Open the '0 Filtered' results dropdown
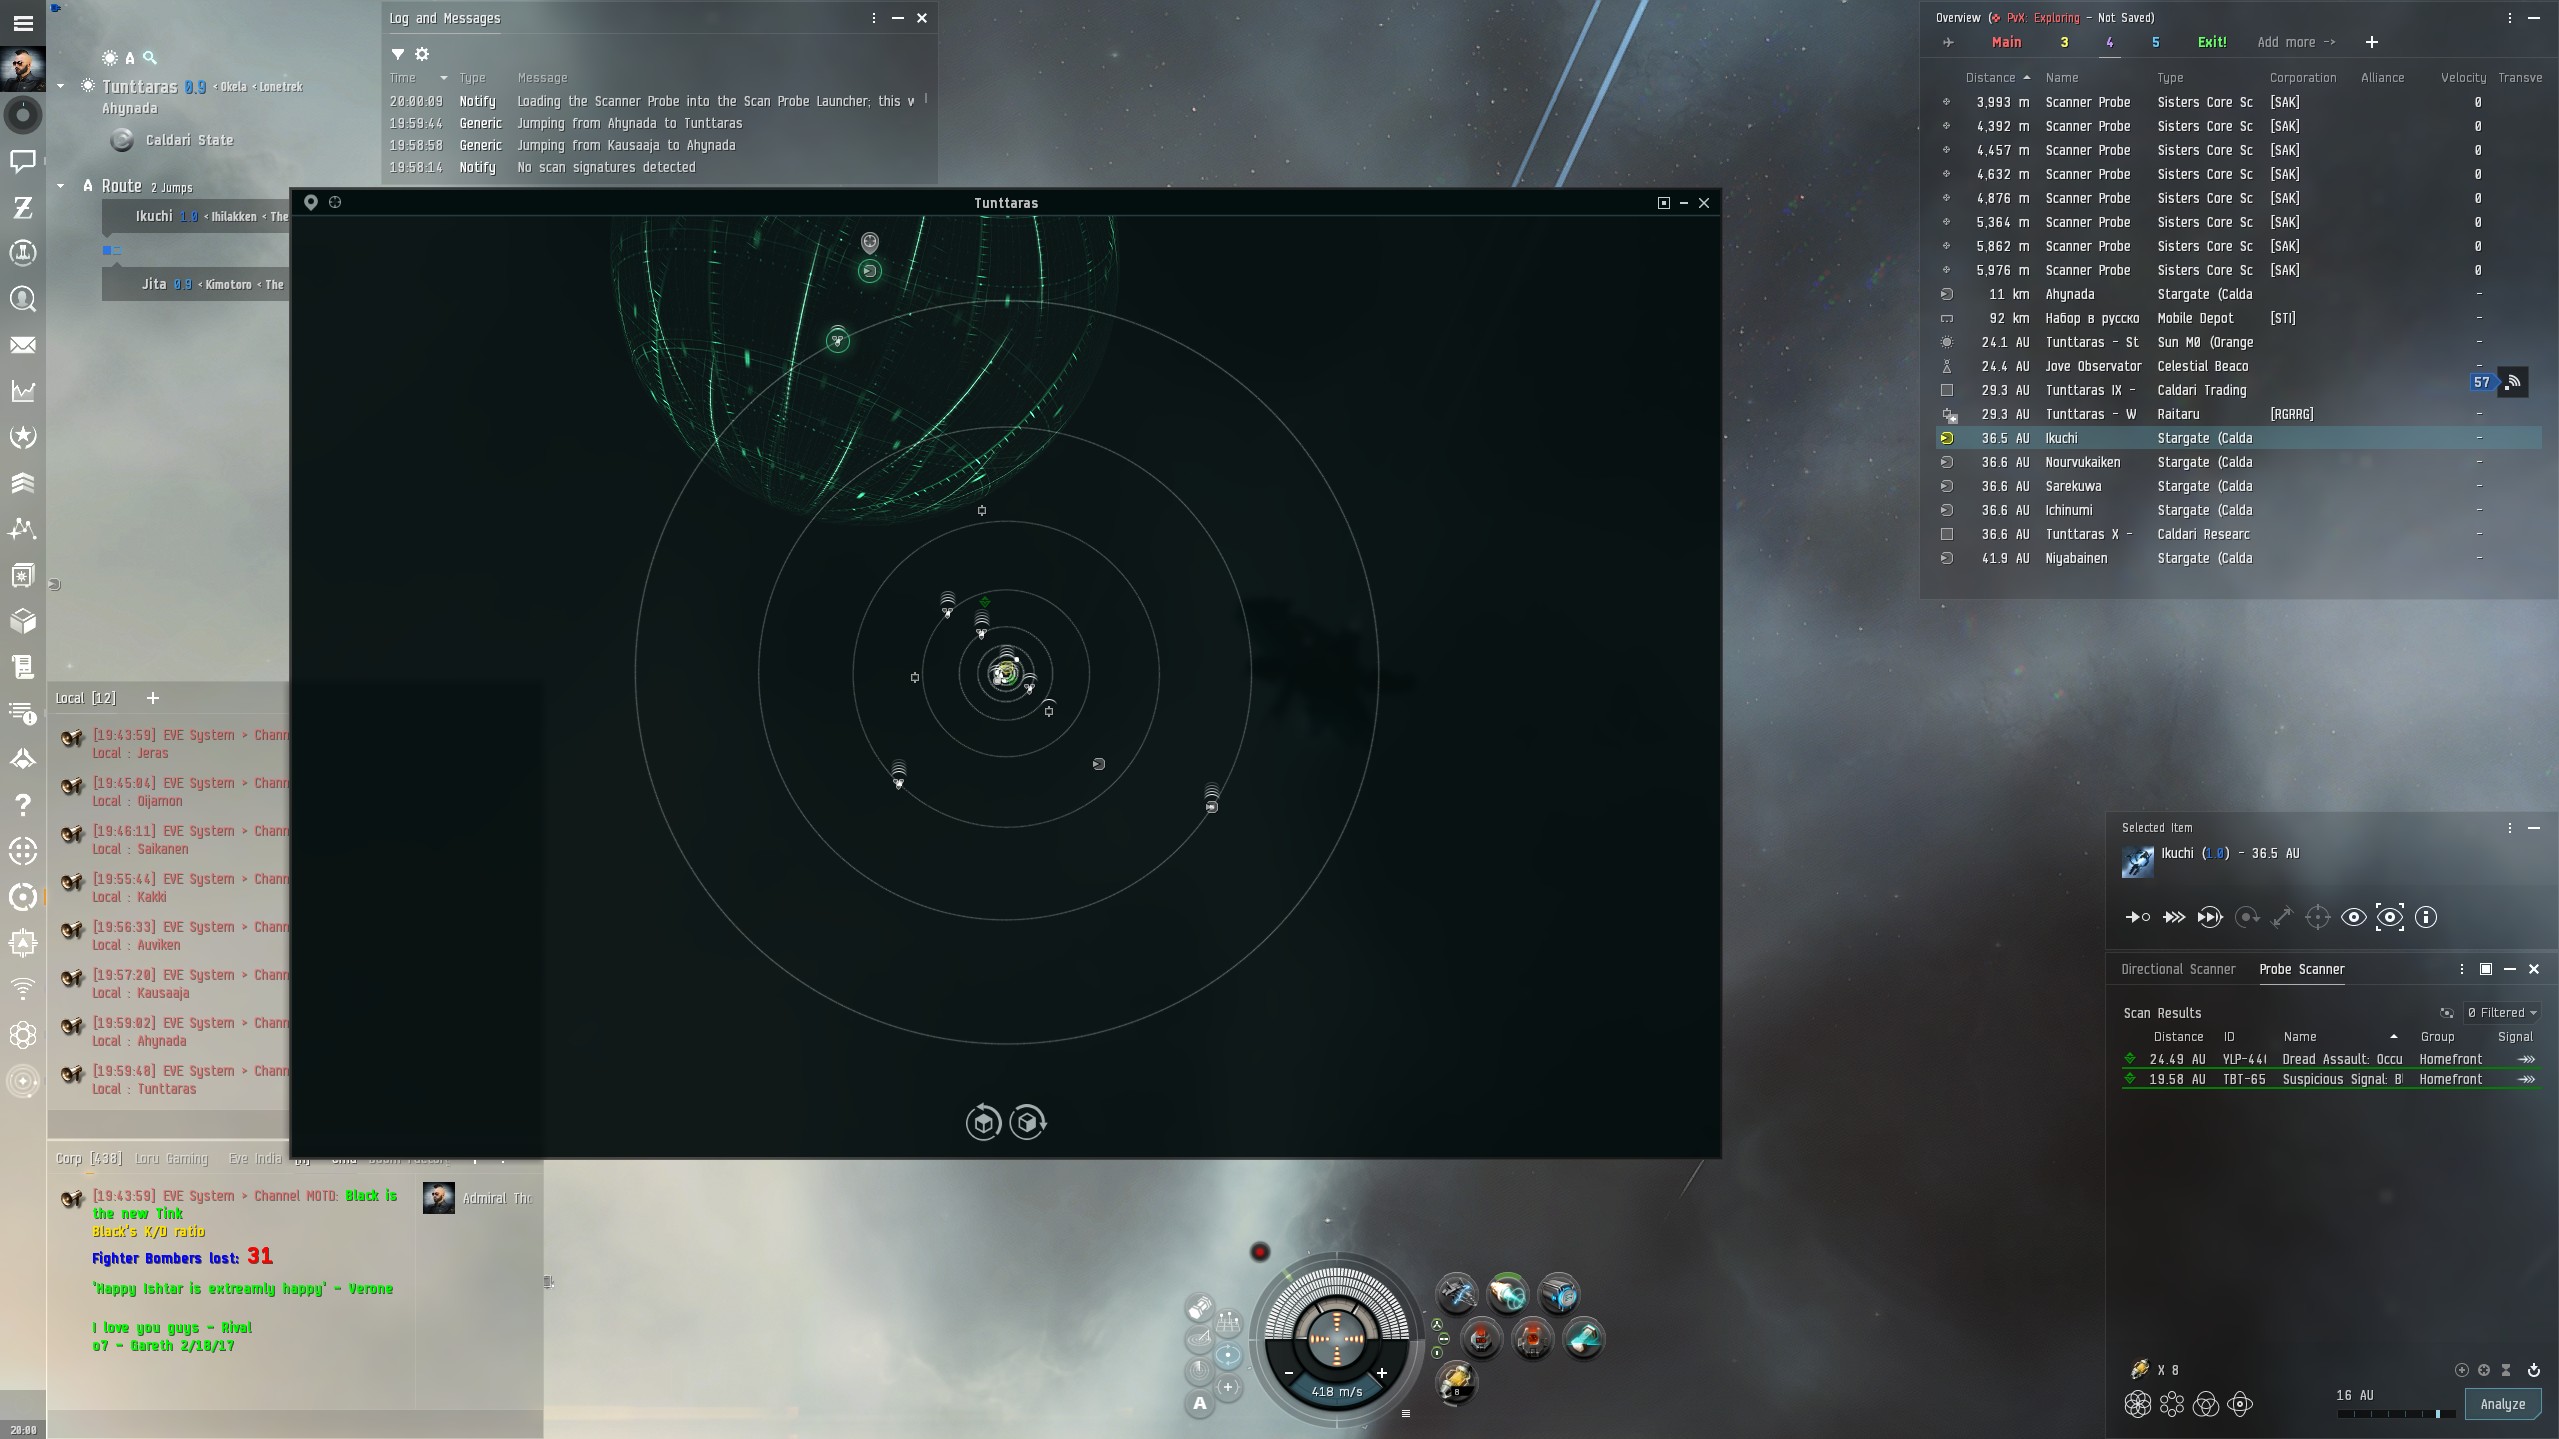 click(2502, 1013)
